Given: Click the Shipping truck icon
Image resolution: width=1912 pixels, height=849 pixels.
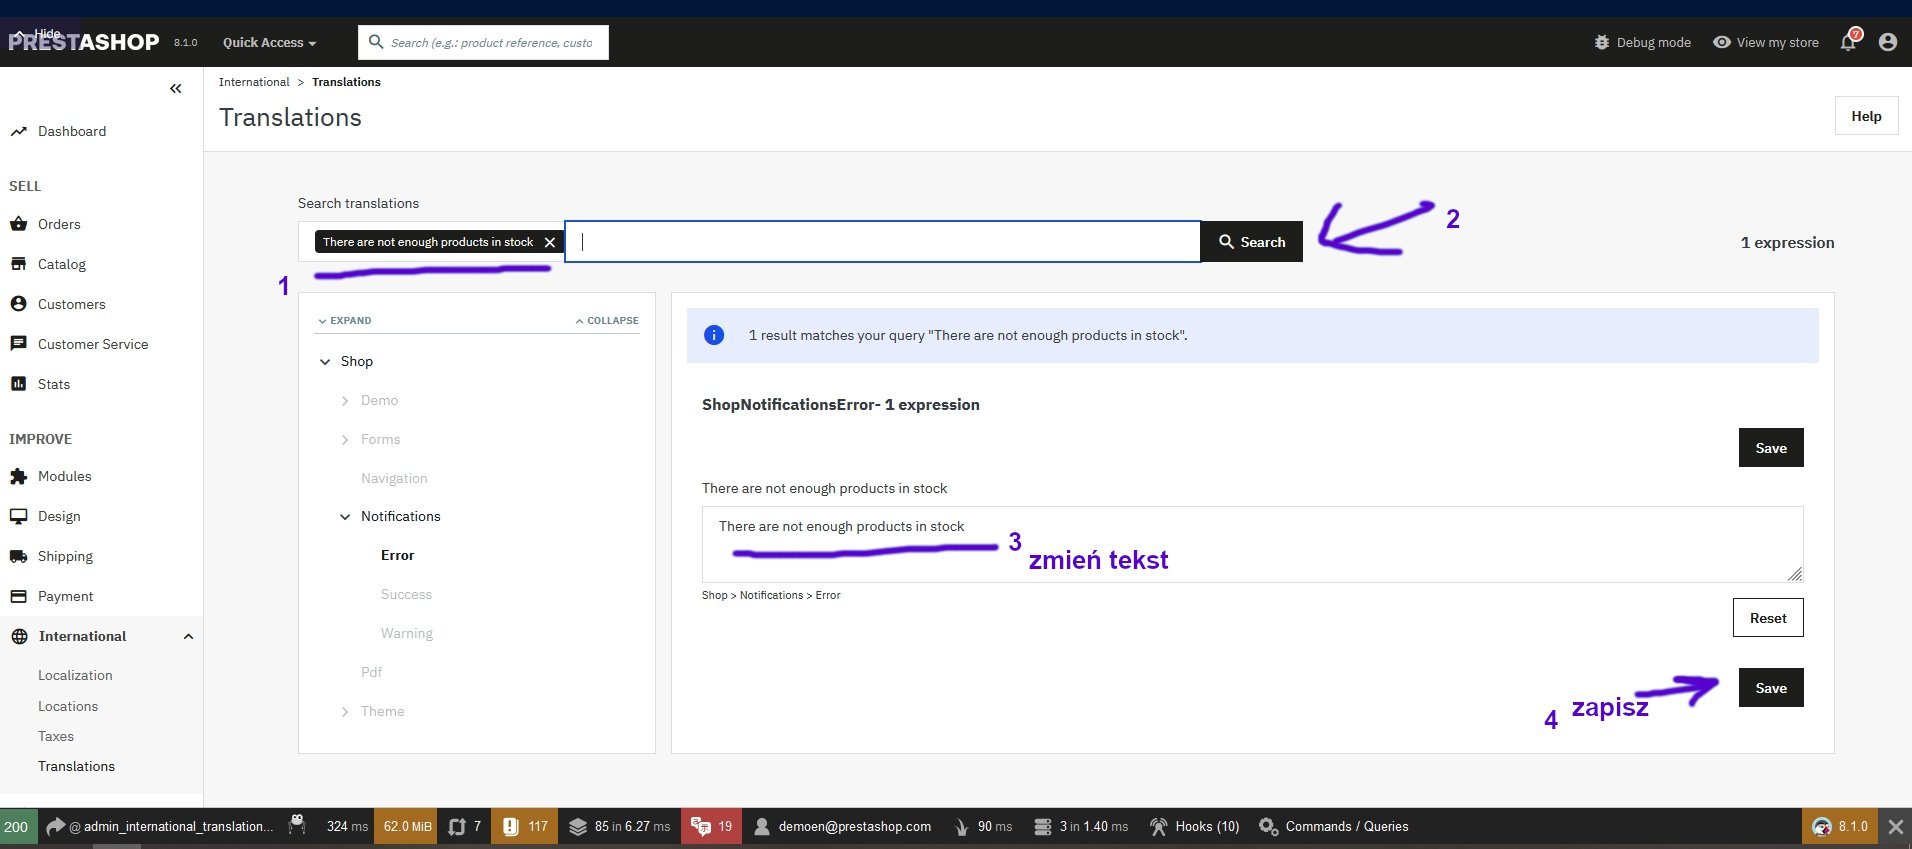Looking at the screenshot, I should pos(18,556).
